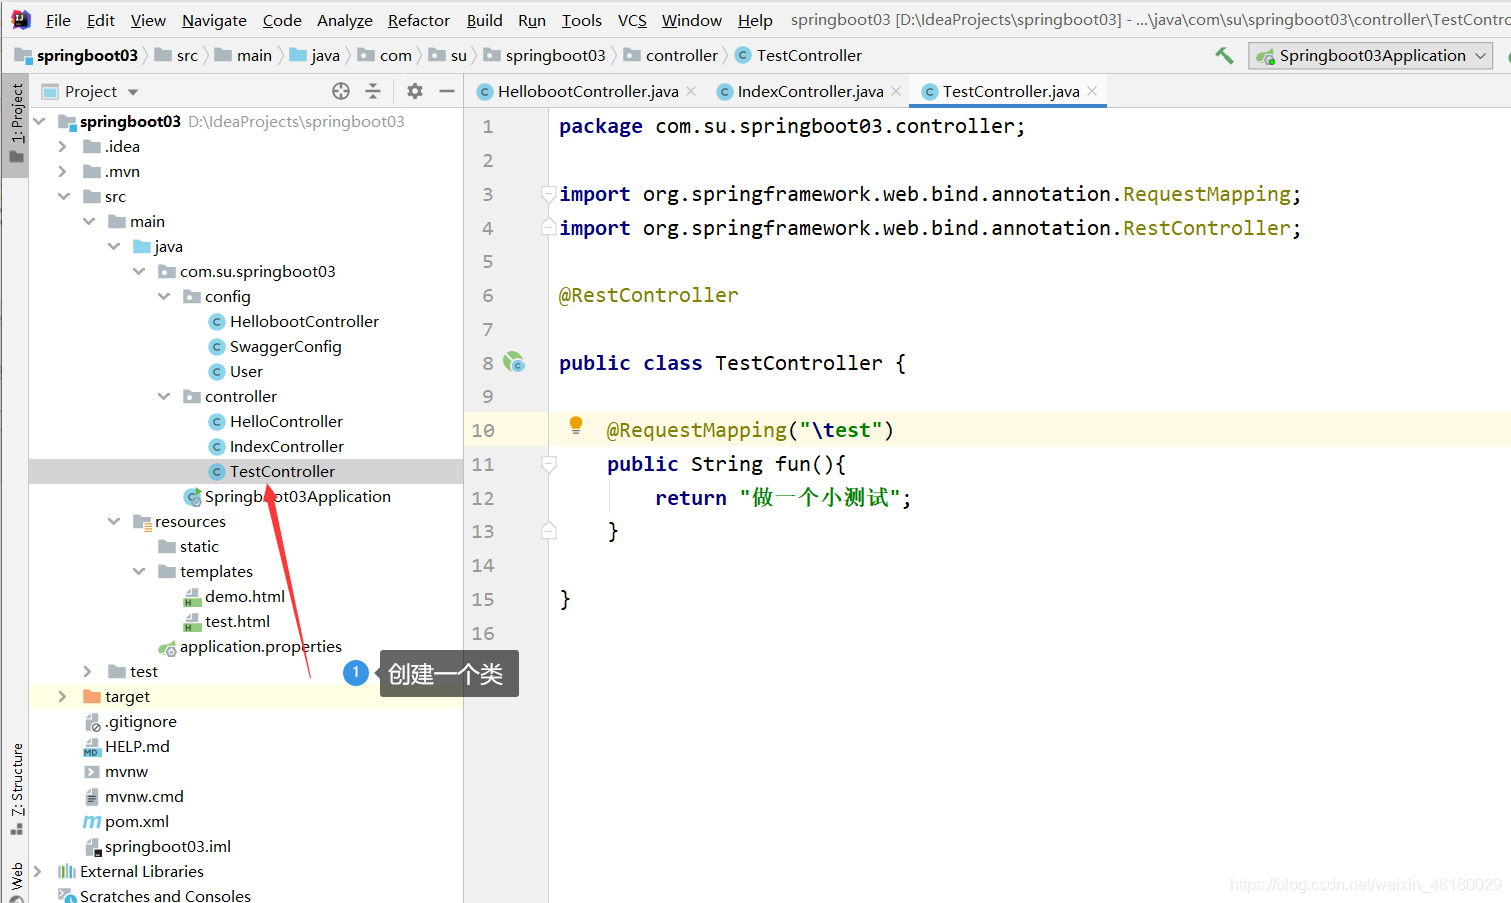Fold the fun() method at line 11
The height and width of the screenshot is (903, 1511).
[x=548, y=463]
